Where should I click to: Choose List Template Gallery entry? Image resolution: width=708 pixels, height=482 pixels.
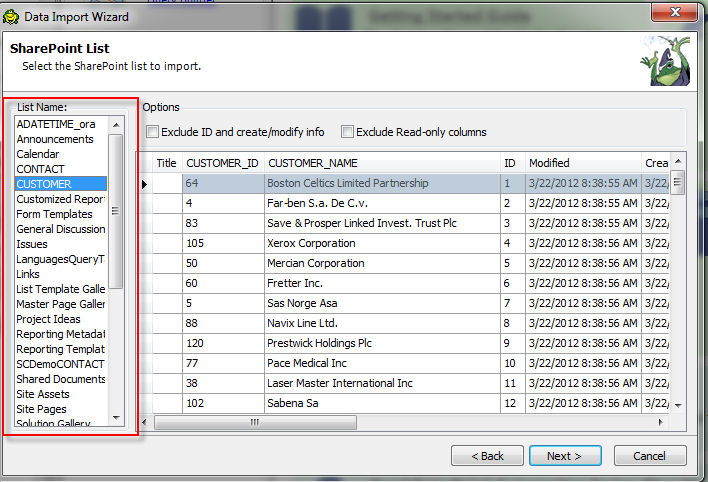(61, 289)
